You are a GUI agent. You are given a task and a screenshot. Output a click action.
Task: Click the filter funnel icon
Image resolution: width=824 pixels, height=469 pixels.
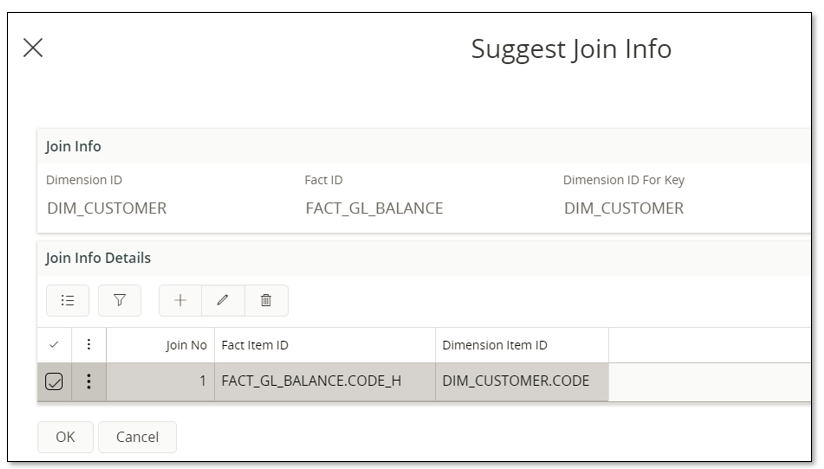119,300
